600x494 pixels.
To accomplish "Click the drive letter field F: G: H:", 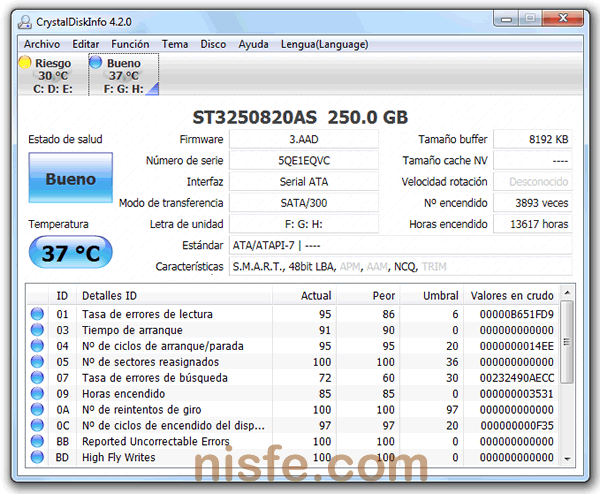I will click(x=303, y=224).
